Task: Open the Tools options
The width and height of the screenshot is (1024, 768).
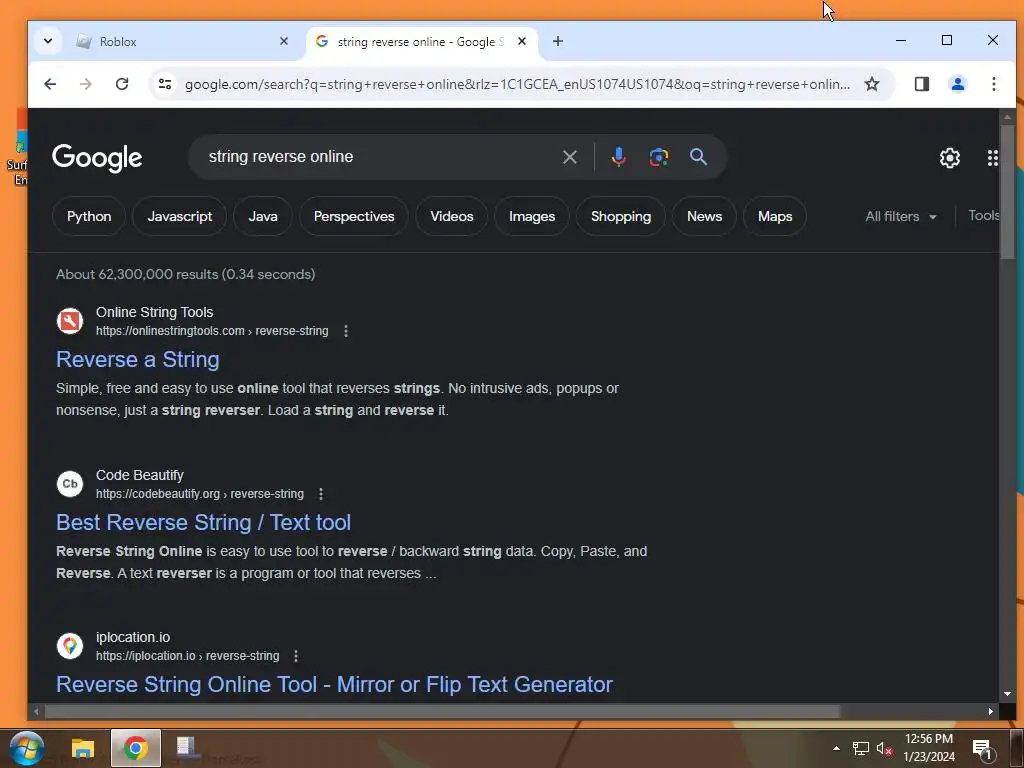Action: pos(983,216)
